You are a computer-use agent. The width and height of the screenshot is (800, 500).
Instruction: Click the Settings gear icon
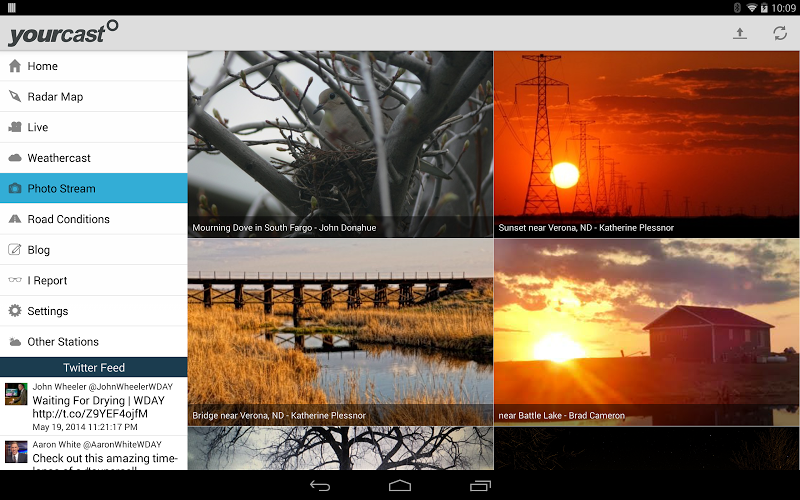pos(15,311)
